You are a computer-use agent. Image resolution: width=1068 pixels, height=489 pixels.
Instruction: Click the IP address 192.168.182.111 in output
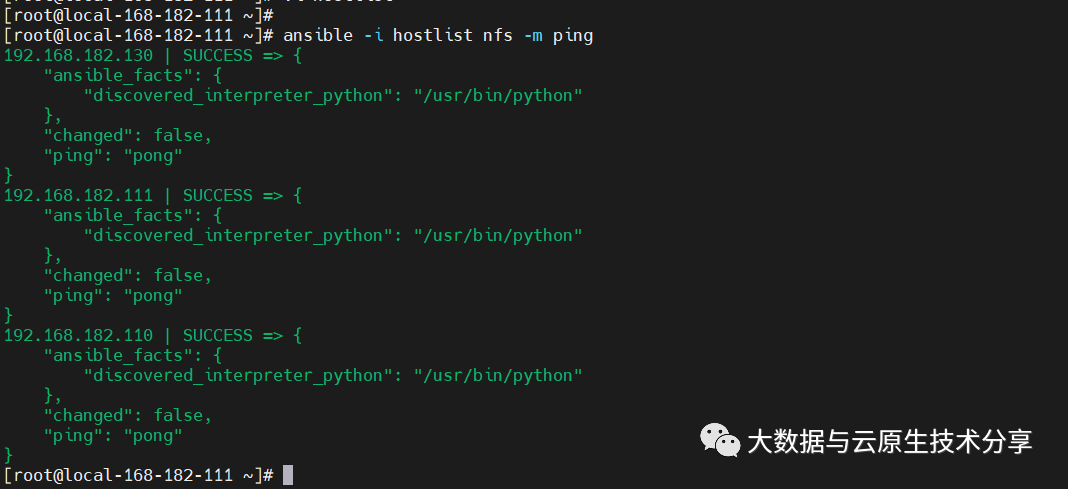pyautogui.click(x=78, y=195)
